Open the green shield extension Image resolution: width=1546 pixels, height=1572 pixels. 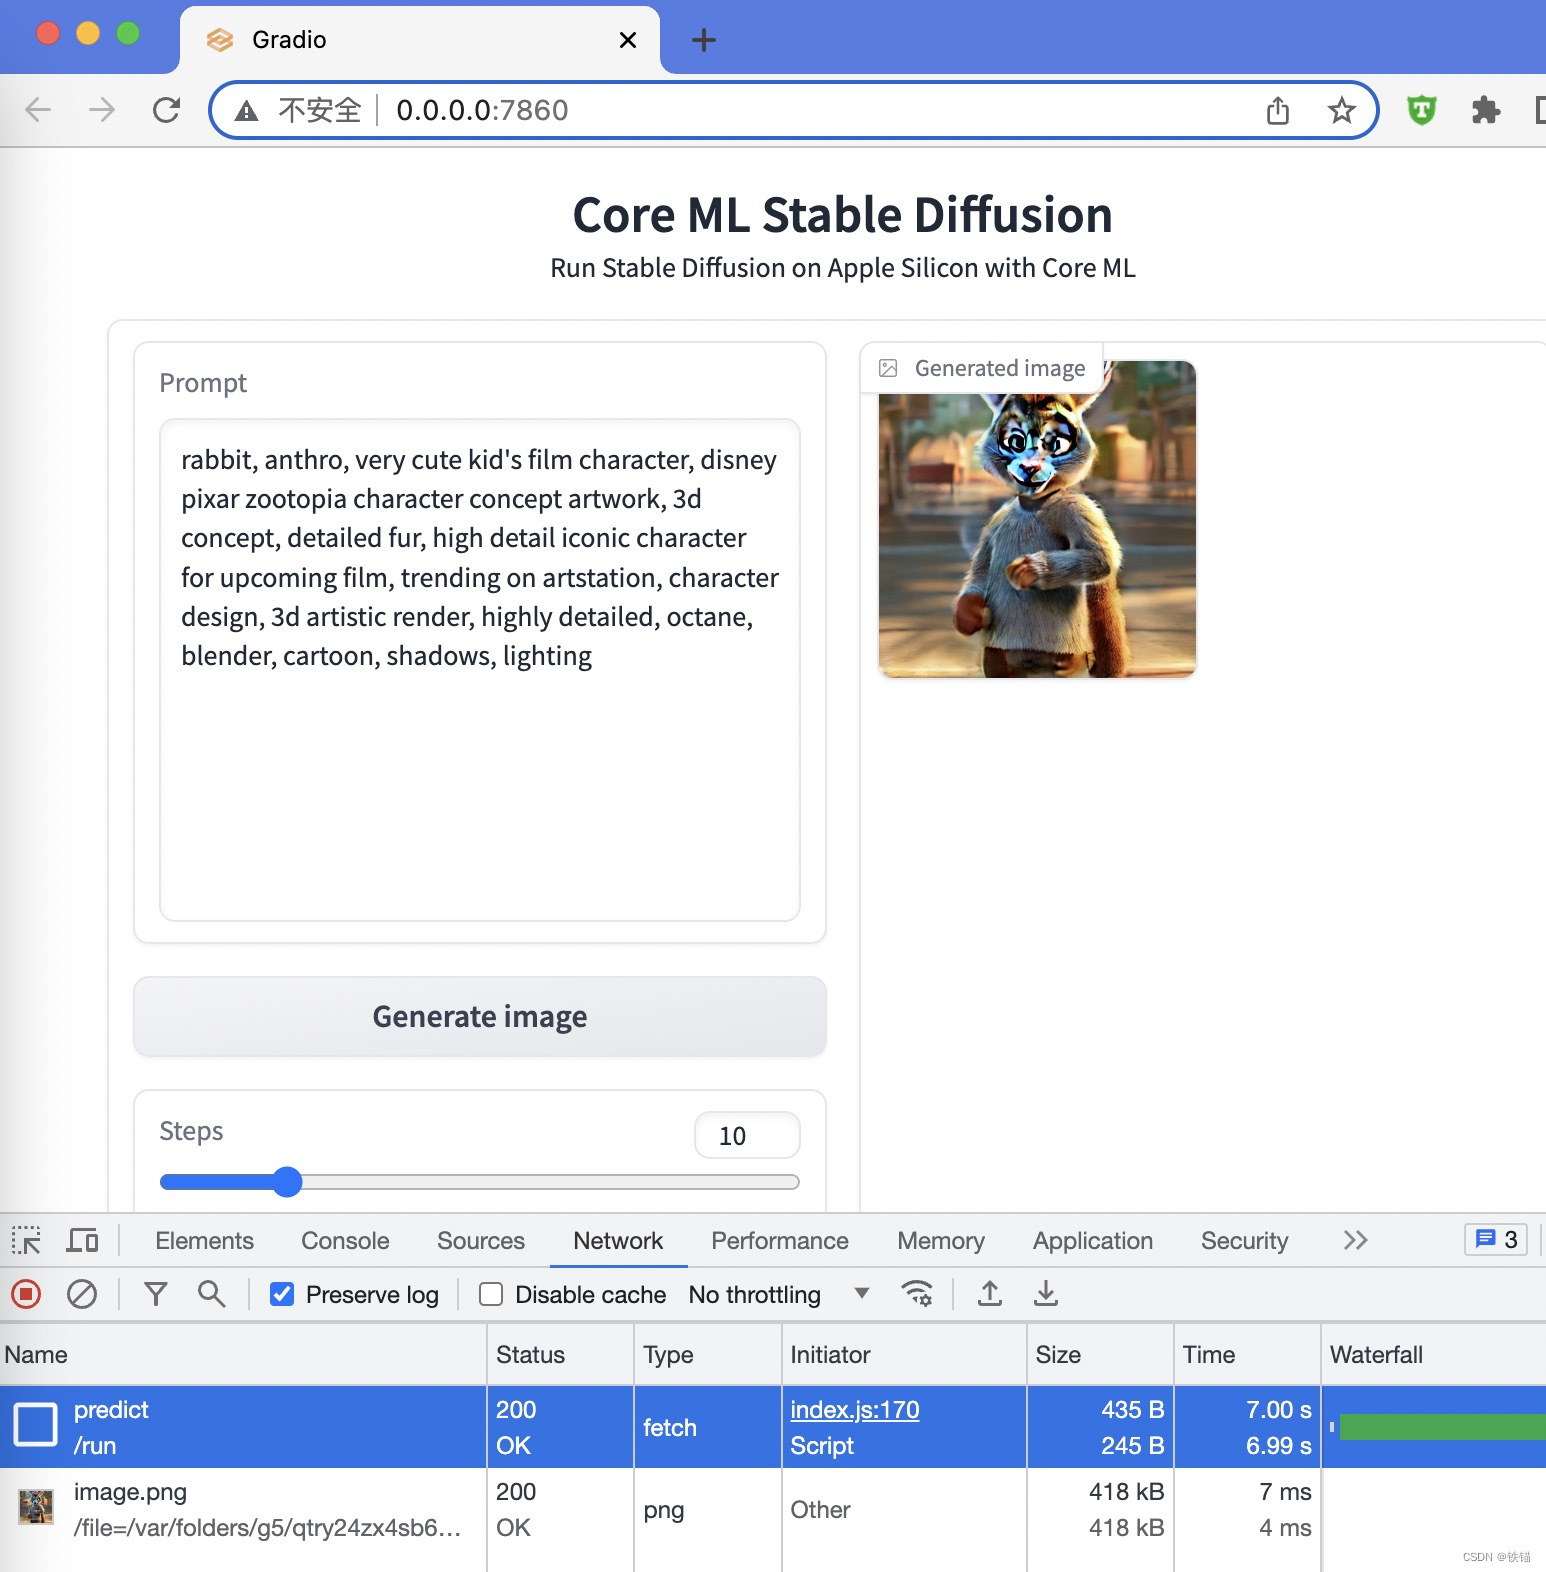[x=1421, y=110]
